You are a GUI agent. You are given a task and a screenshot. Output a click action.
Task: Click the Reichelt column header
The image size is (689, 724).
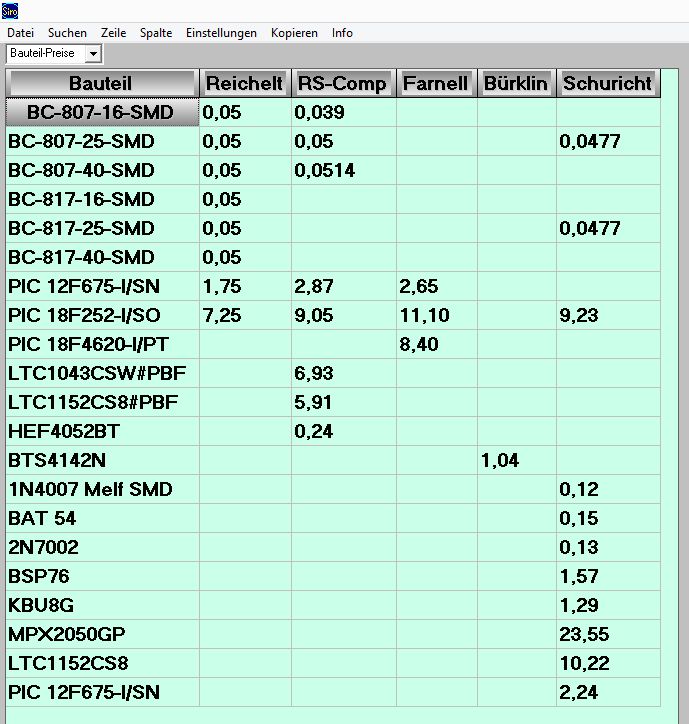click(x=244, y=83)
